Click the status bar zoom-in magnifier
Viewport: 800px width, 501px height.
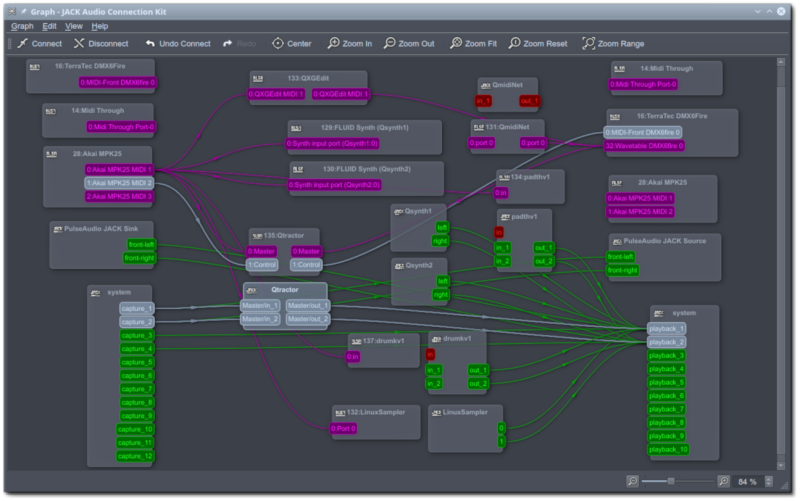click(x=724, y=481)
